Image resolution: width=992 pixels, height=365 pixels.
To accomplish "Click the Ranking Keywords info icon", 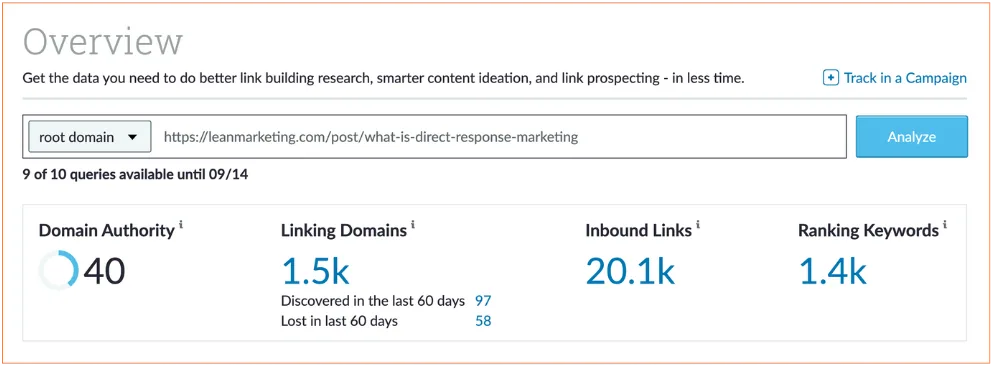I will 945,224.
